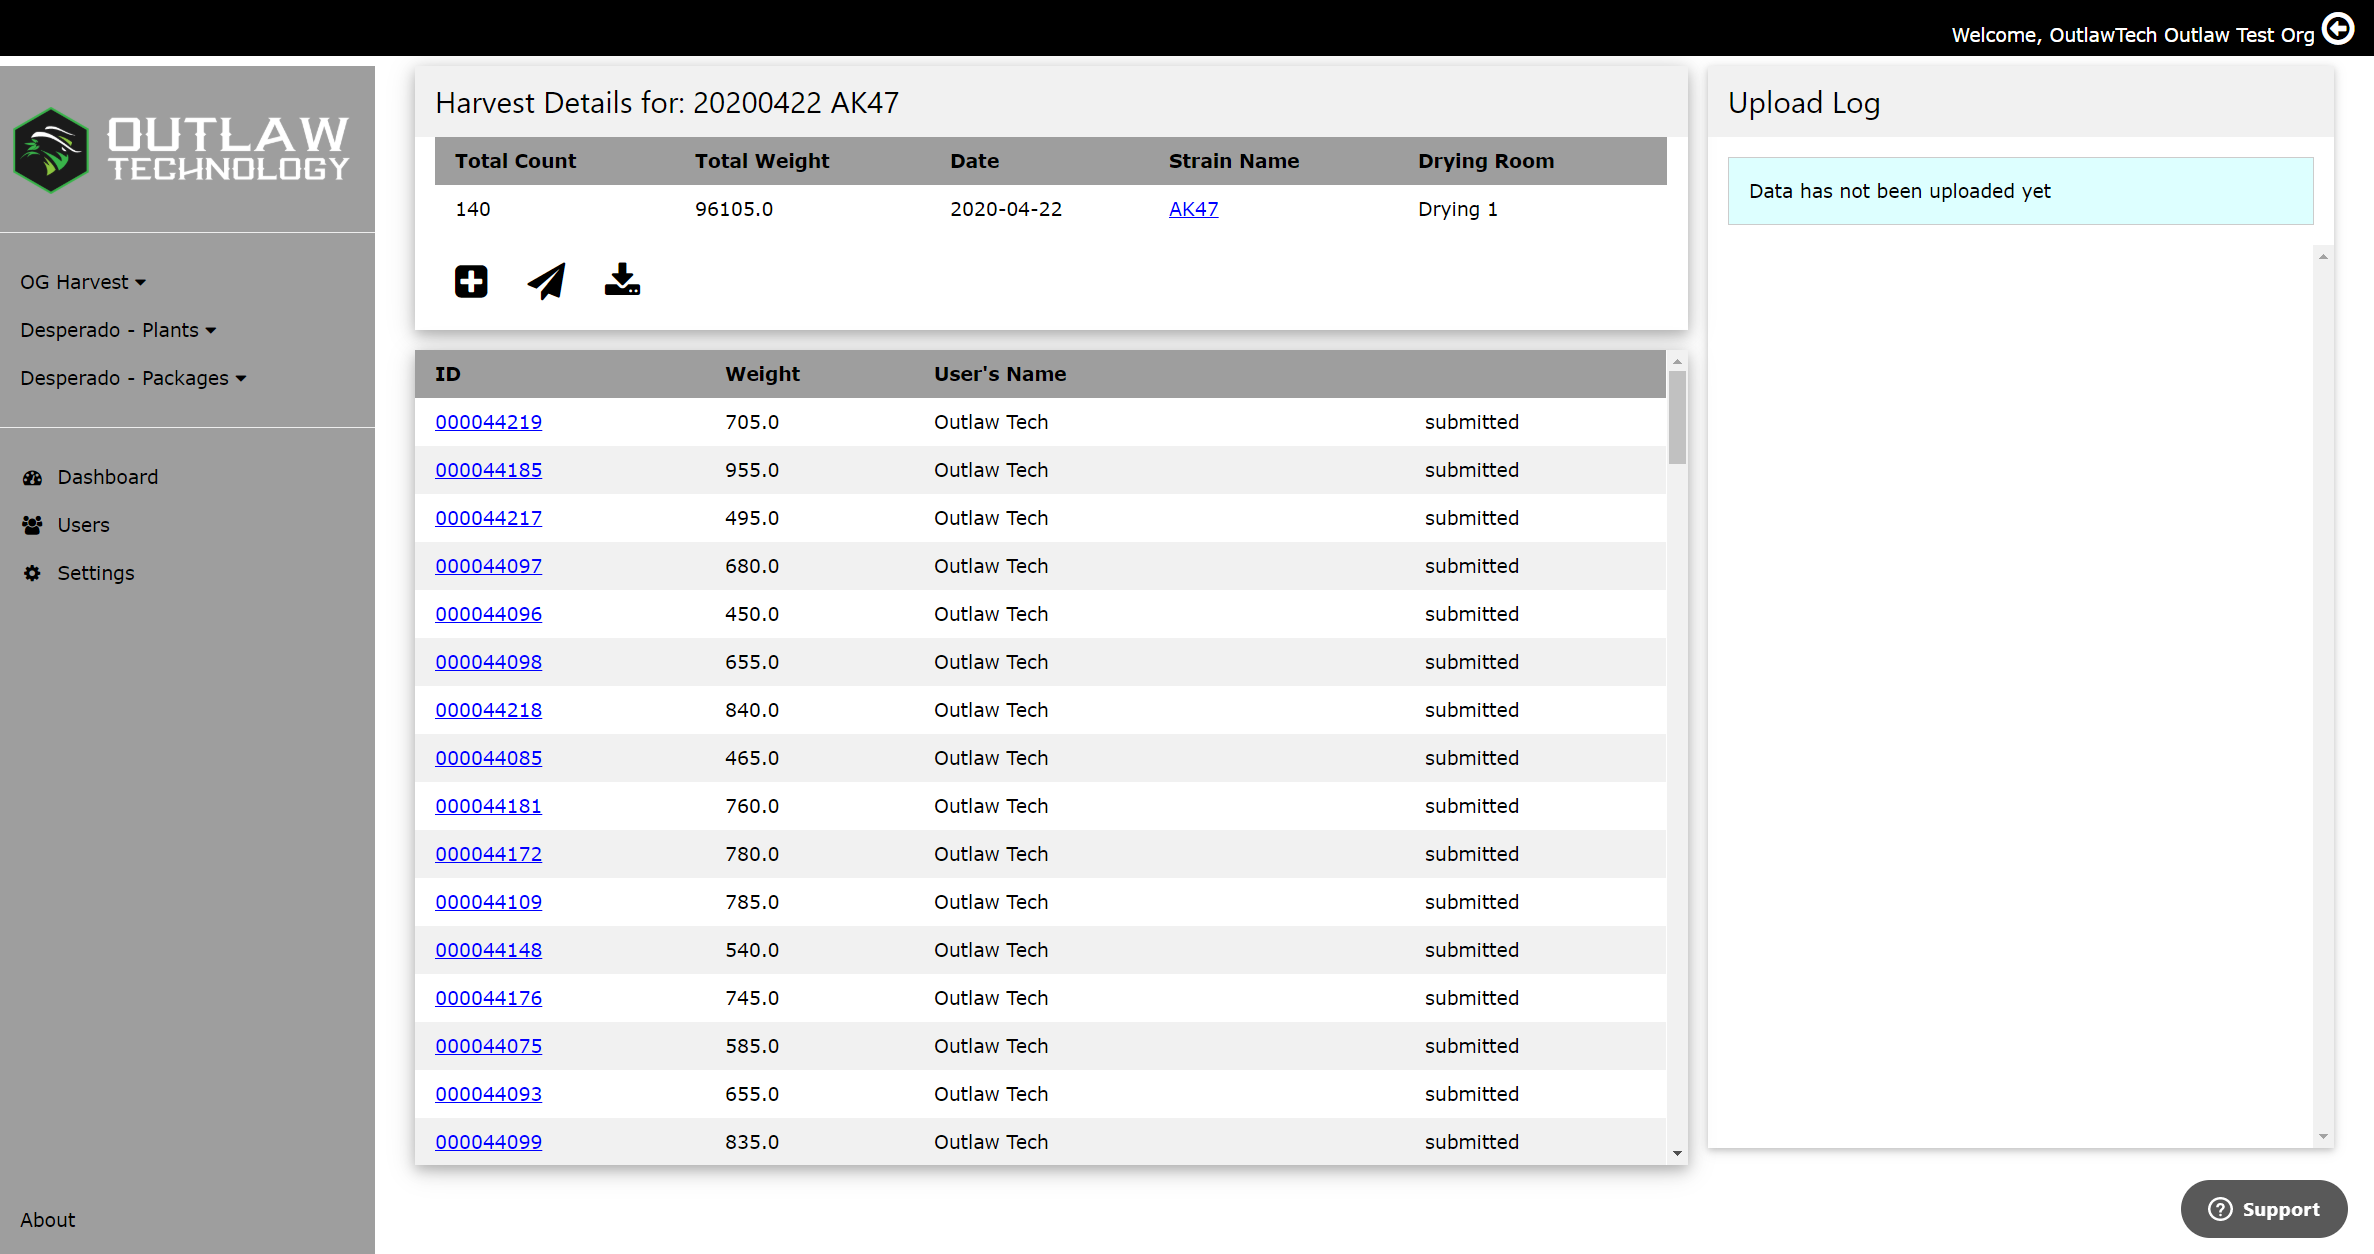Expand the OG Harvest dropdown menu

(83, 282)
